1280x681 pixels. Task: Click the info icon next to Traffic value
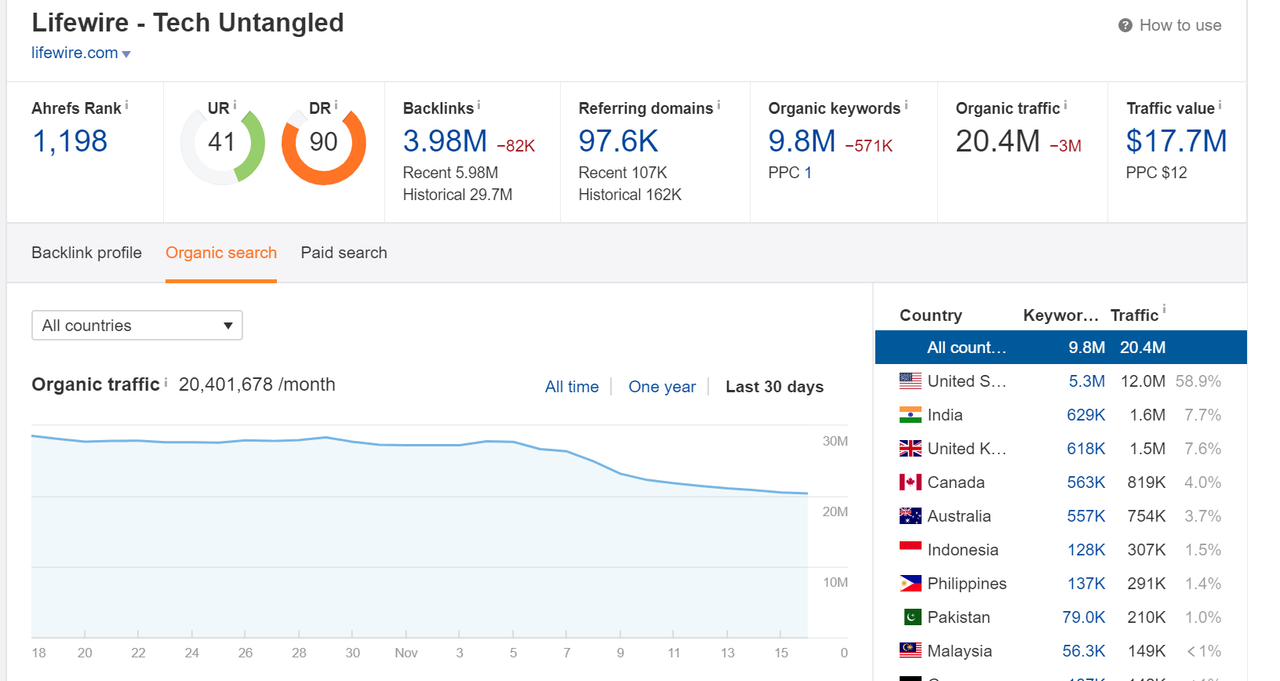point(1220,105)
